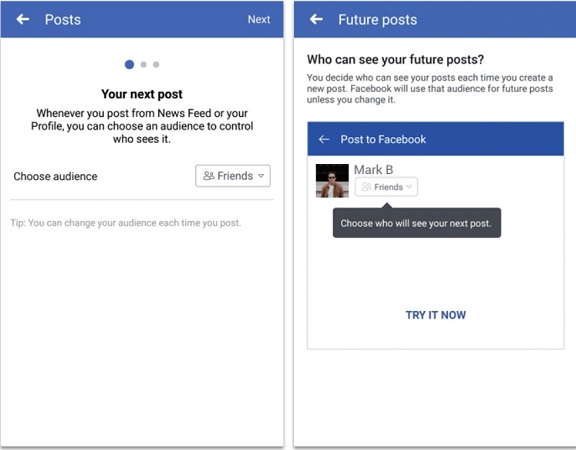Click the friends icon in Choose audience
The image size is (576, 450).
coord(209,176)
